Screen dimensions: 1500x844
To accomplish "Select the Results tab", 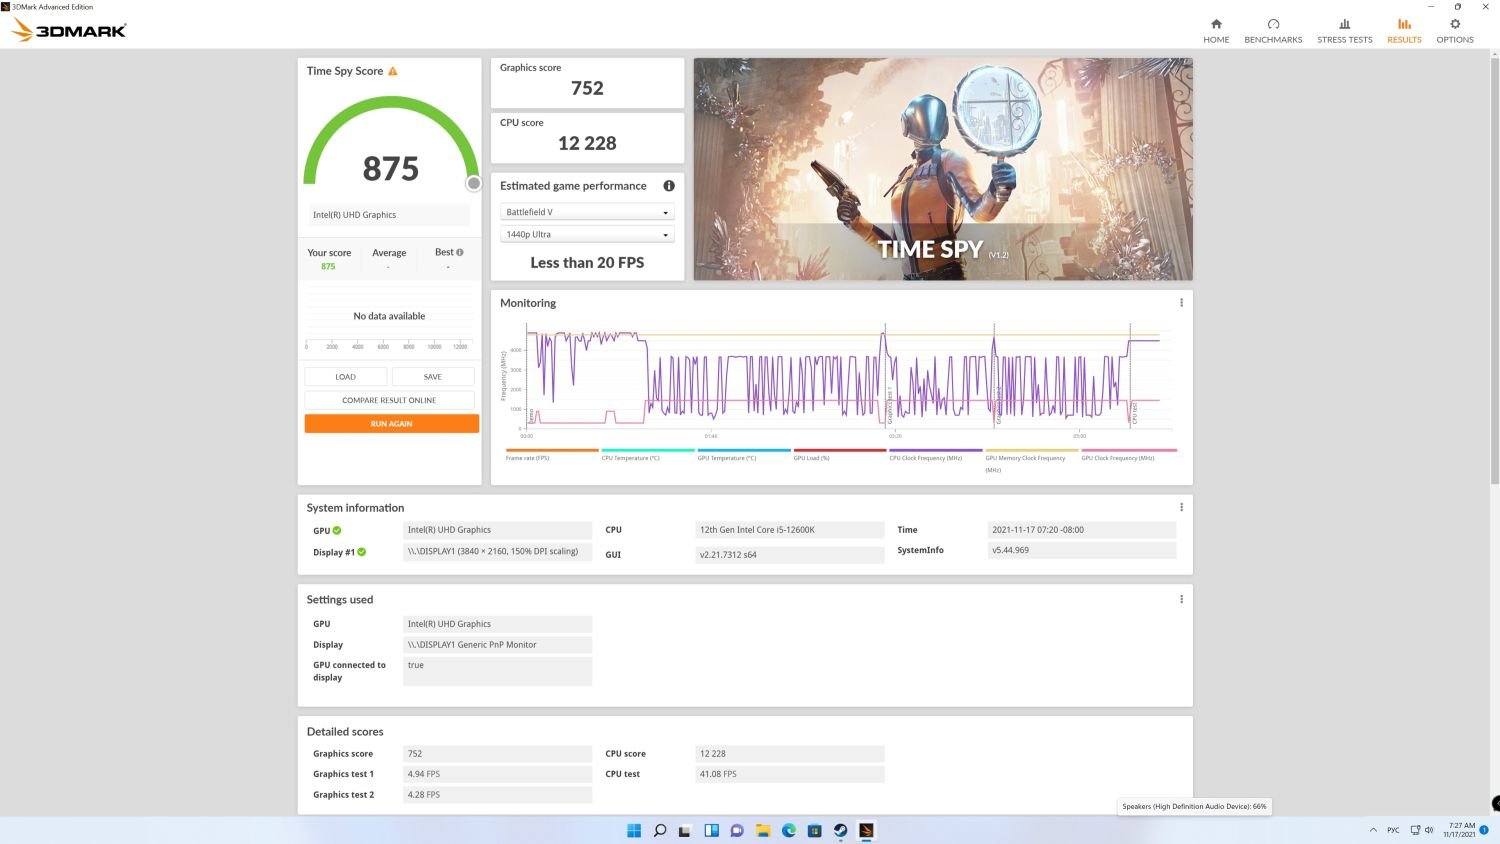I will pyautogui.click(x=1404, y=30).
